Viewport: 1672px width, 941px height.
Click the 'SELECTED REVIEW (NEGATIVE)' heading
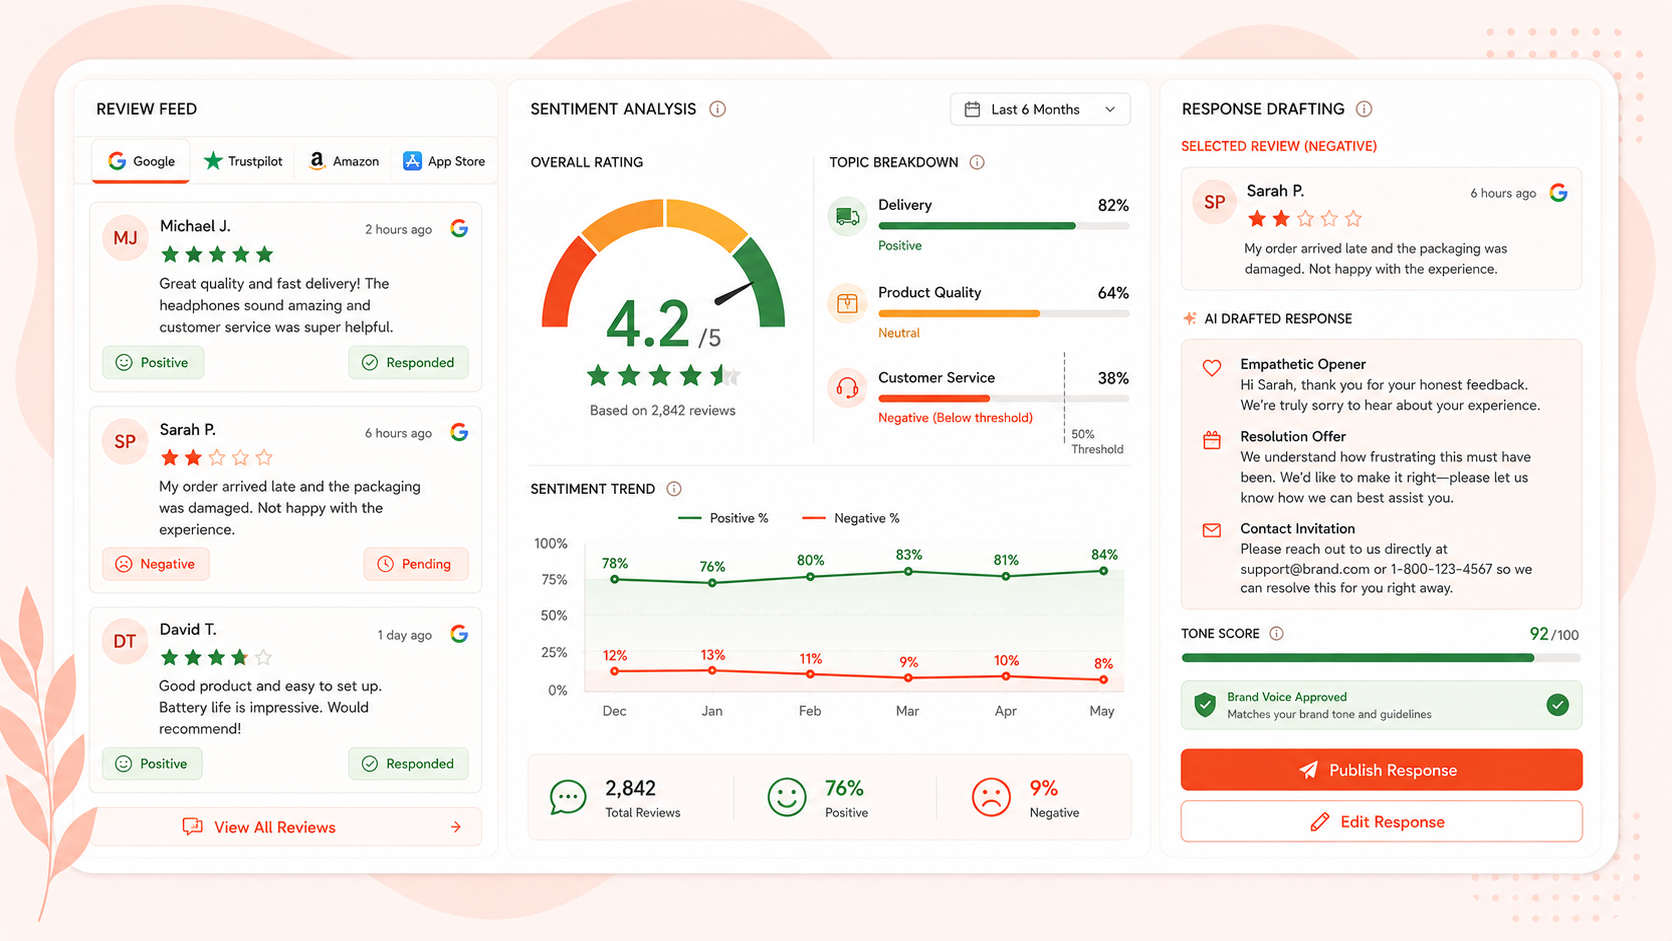pos(1279,146)
